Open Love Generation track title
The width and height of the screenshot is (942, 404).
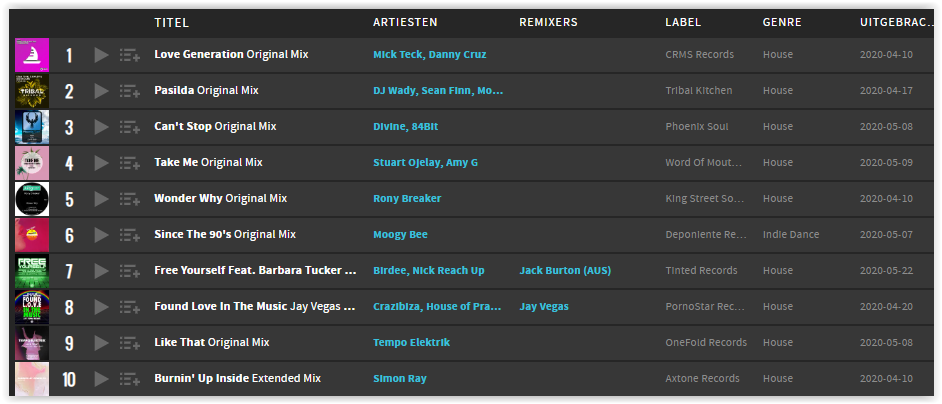tap(199, 54)
